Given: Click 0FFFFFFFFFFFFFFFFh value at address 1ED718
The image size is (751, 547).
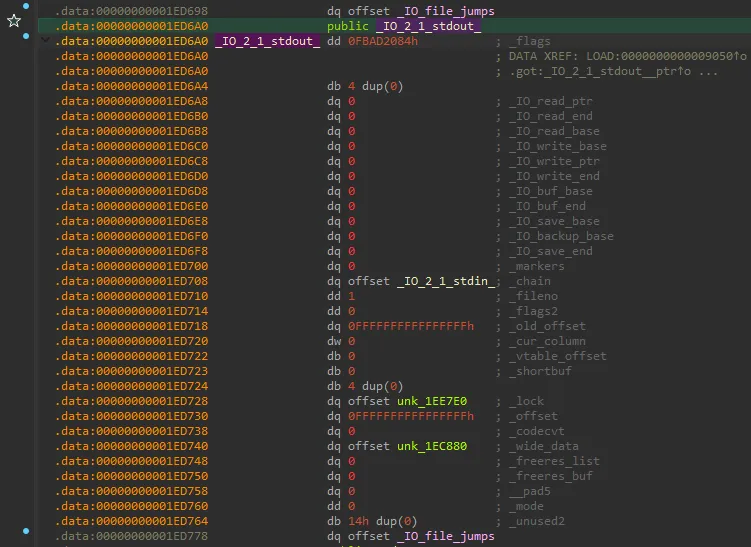Looking at the screenshot, I should [411, 326].
